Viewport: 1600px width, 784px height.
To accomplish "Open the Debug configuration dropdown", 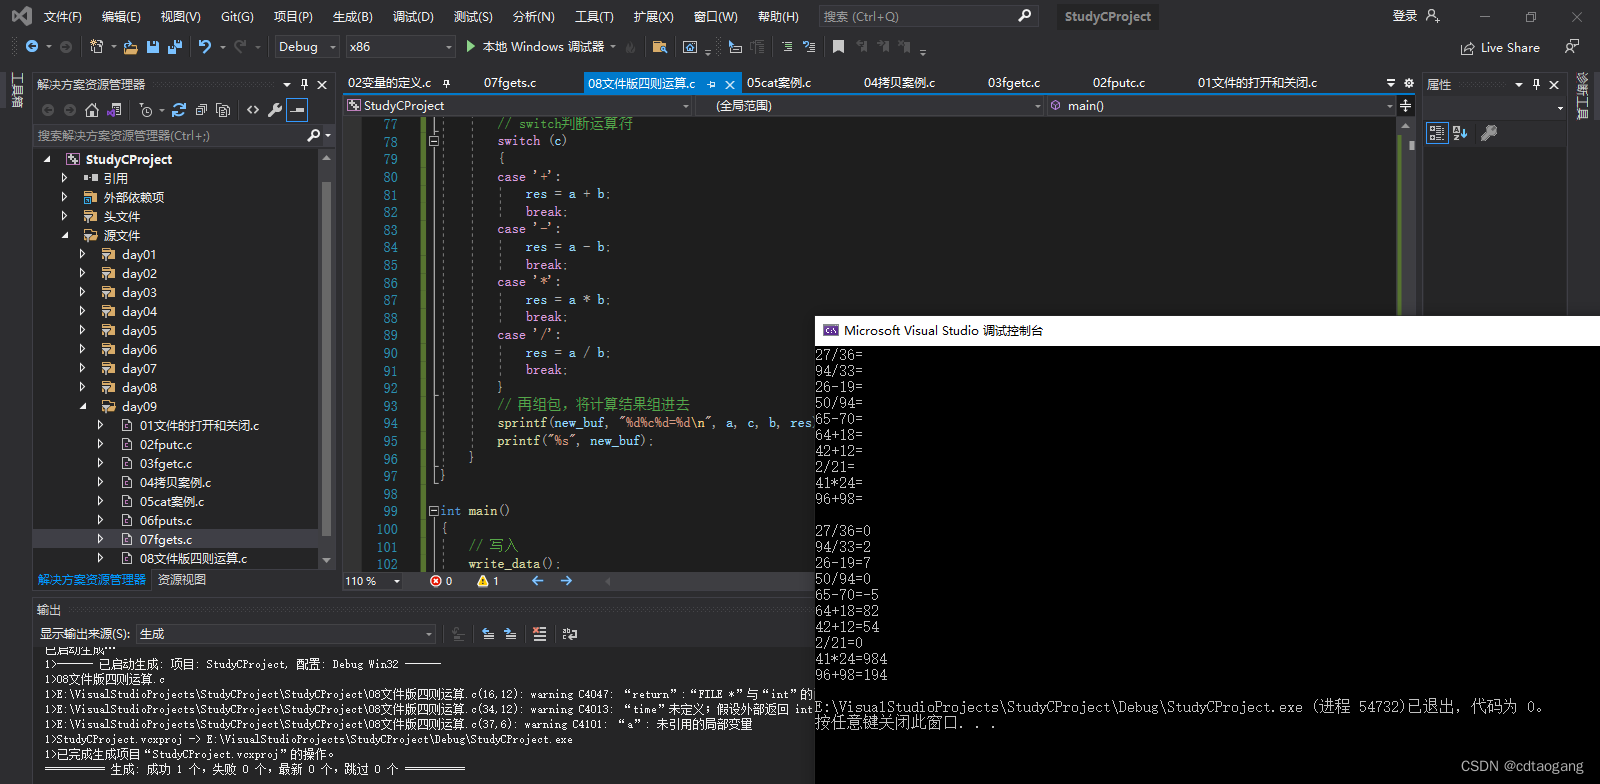I will tap(307, 47).
